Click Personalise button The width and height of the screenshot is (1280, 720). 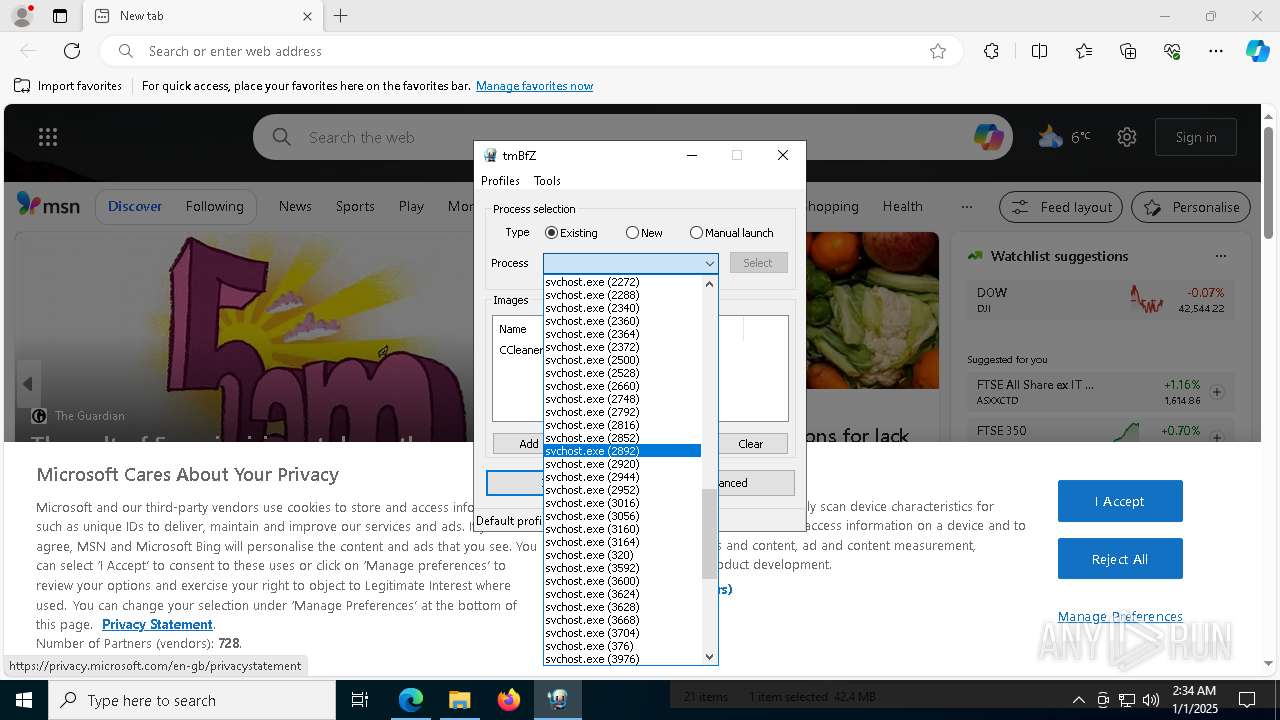1191,207
